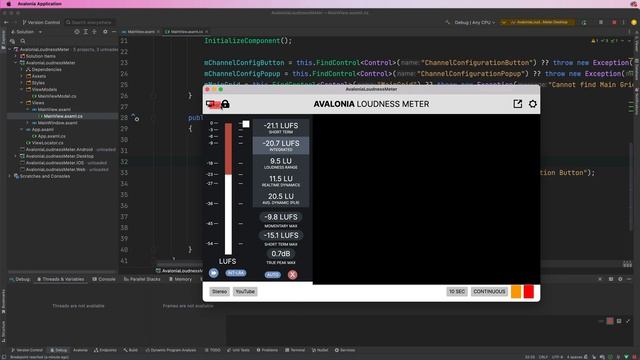The image size is (640, 360).
Task: Click the blue play/forward round button
Action: pyautogui.click(x=213, y=273)
